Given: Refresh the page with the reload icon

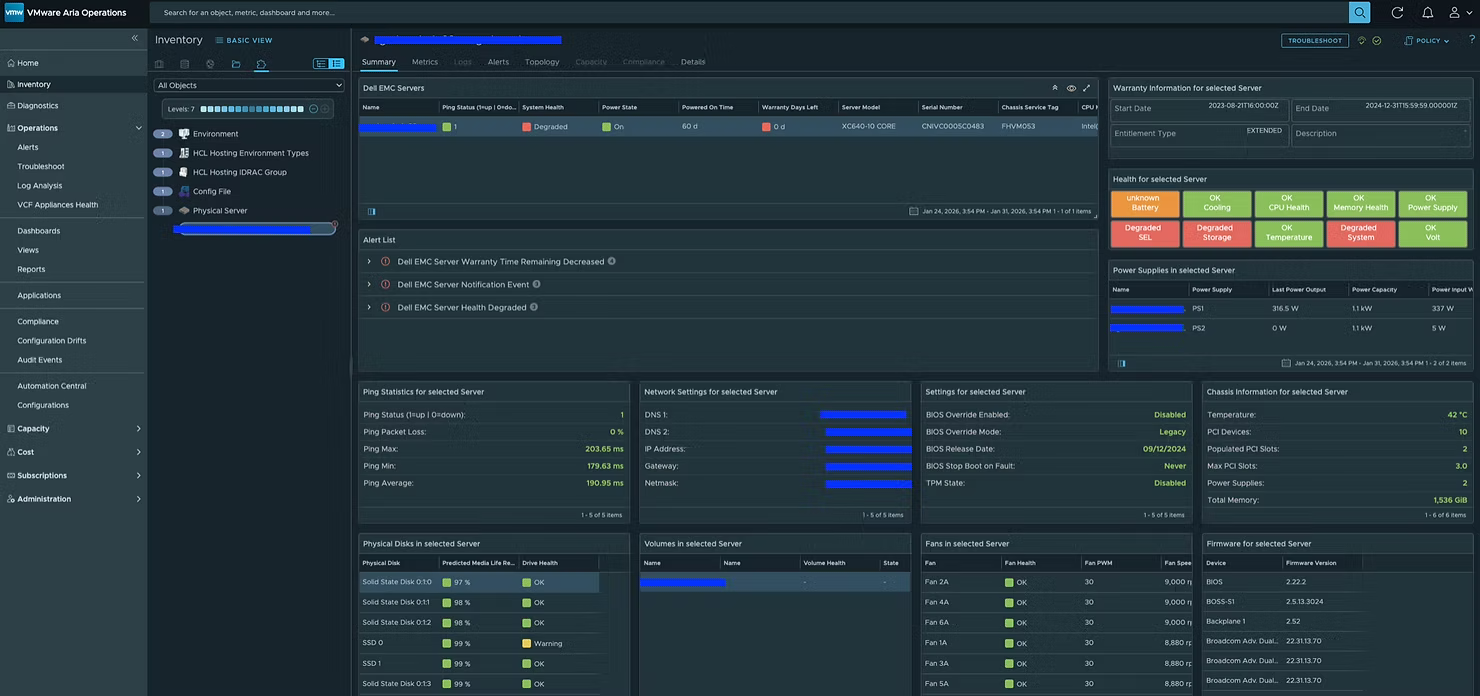Looking at the screenshot, I should (1397, 12).
